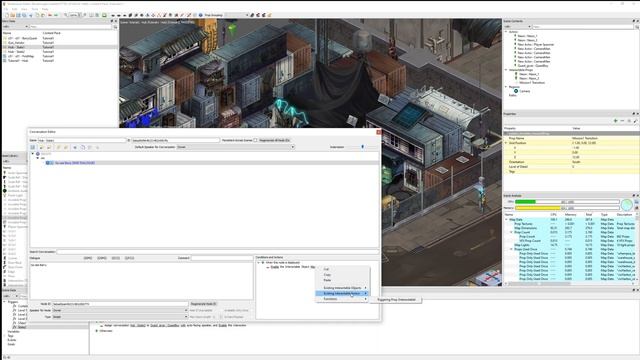This screenshot has width=640, height=360.
Task: Click the second Conversation Editor toolbar icon
Action: [x=42, y=147]
